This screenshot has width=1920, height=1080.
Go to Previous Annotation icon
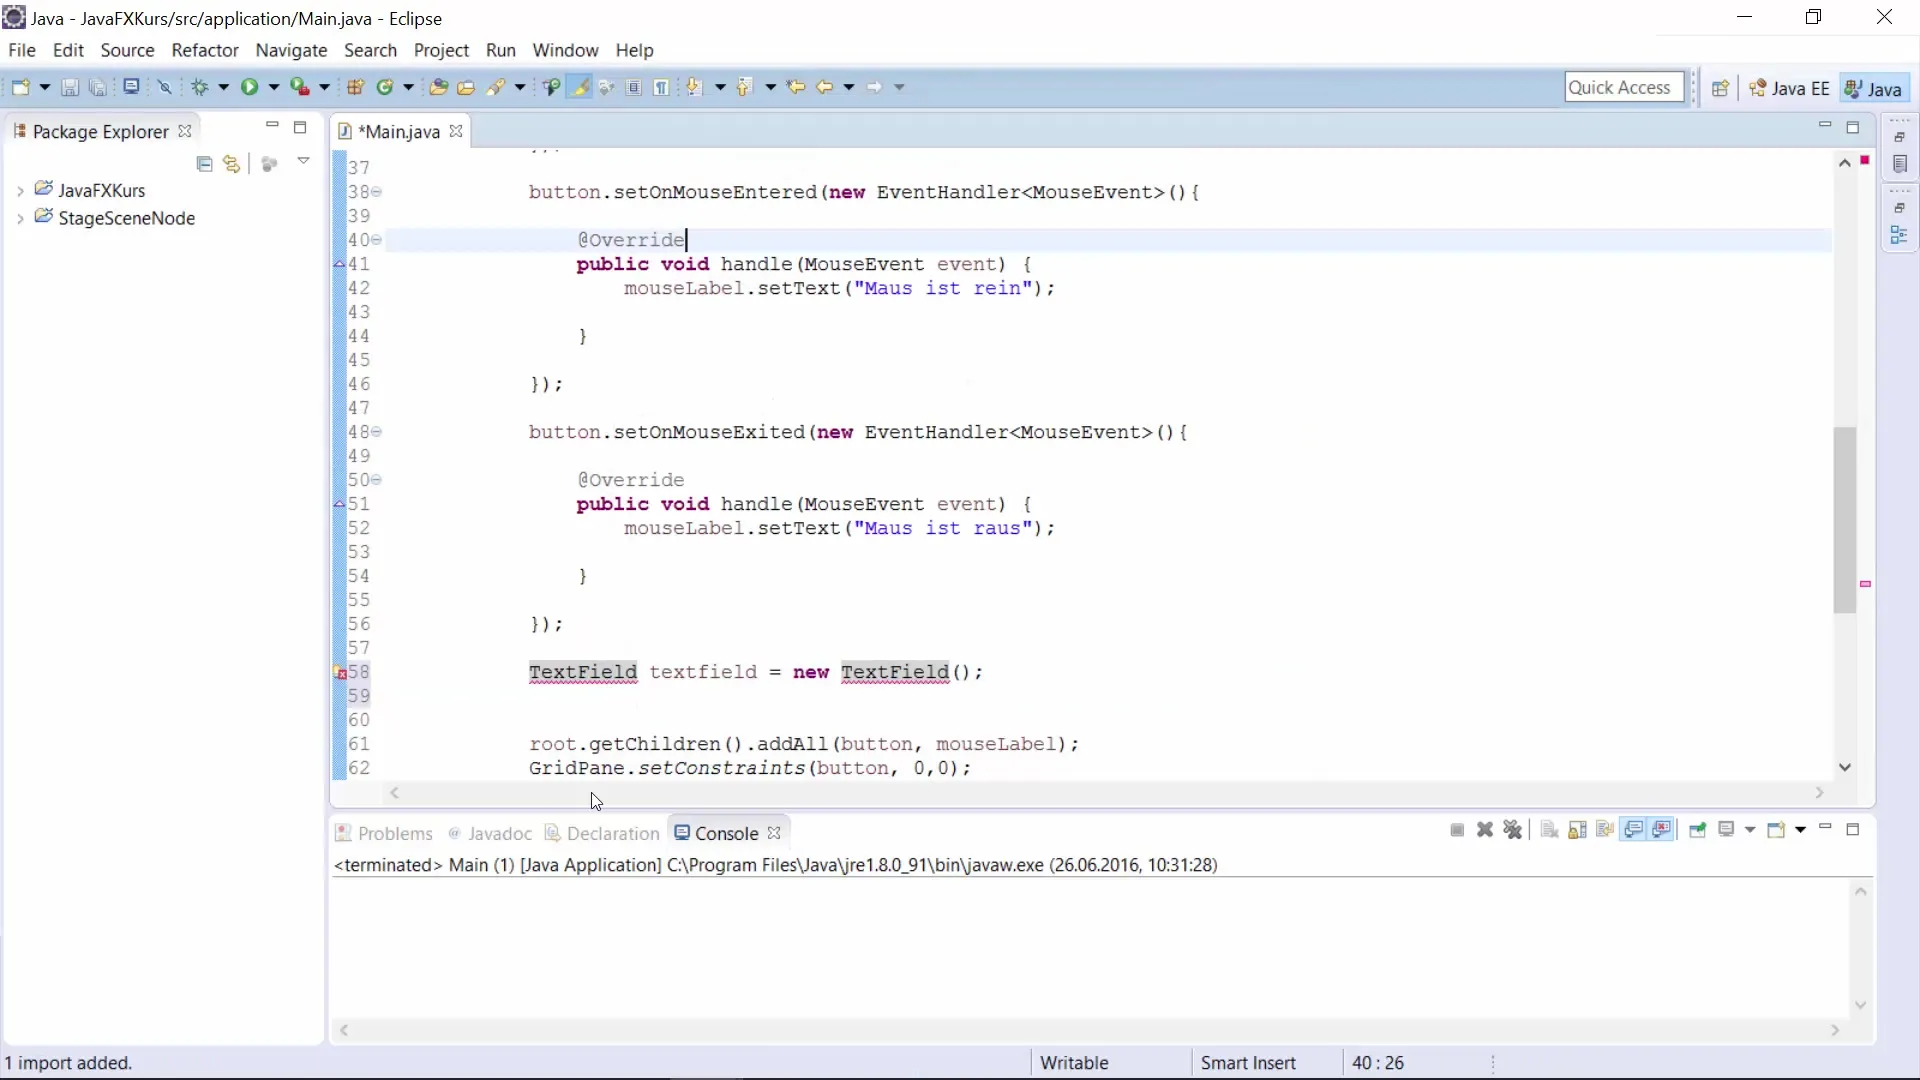pyautogui.click(x=745, y=87)
